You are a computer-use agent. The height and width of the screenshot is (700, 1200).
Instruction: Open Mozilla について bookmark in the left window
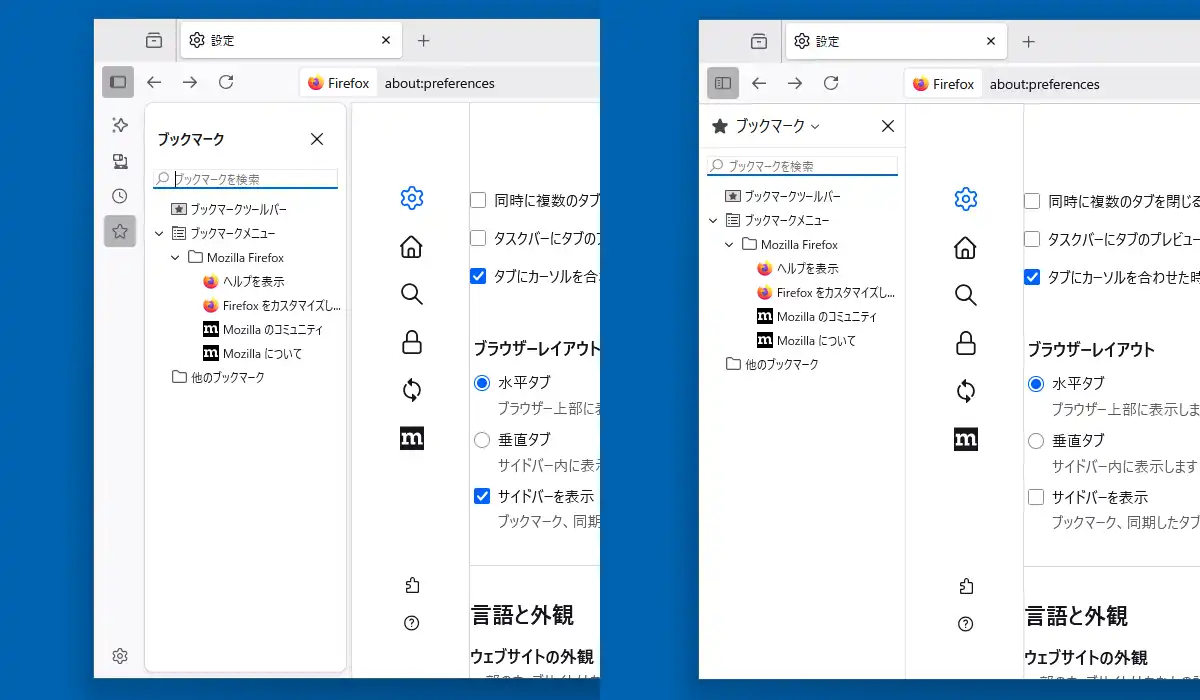tap(253, 353)
